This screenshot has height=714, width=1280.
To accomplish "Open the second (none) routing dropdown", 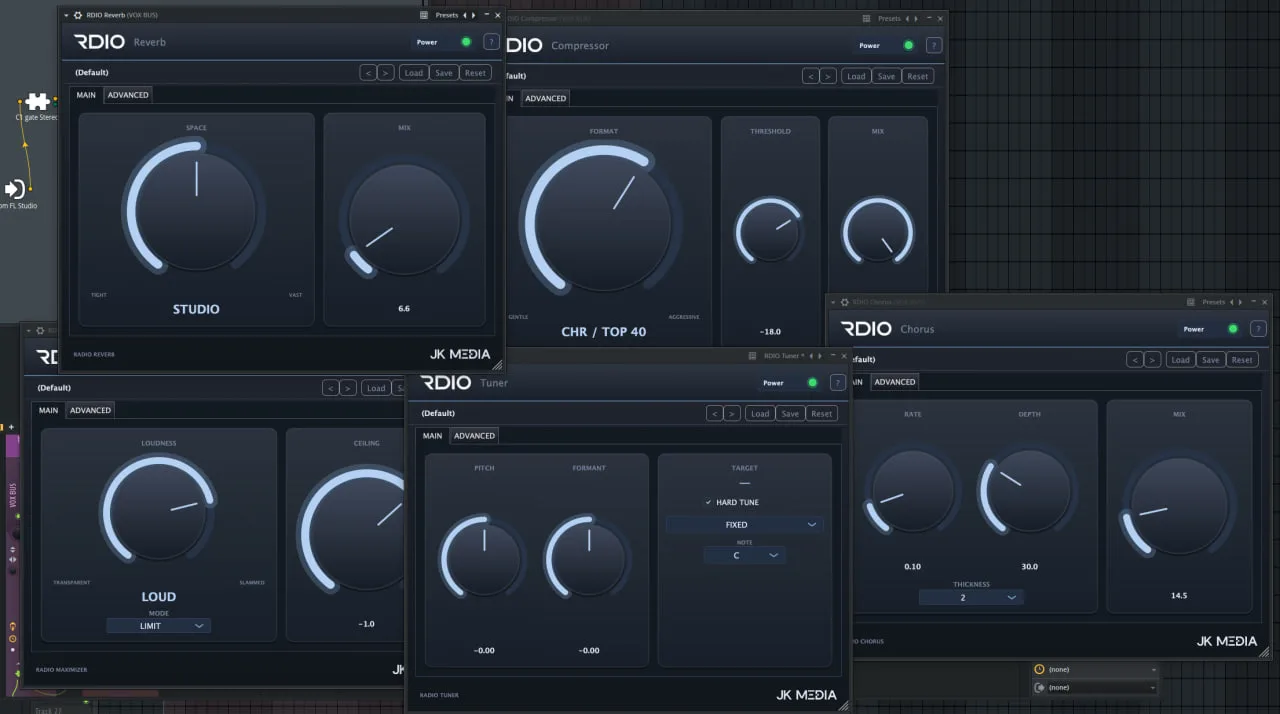I will pyautogui.click(x=1103, y=687).
